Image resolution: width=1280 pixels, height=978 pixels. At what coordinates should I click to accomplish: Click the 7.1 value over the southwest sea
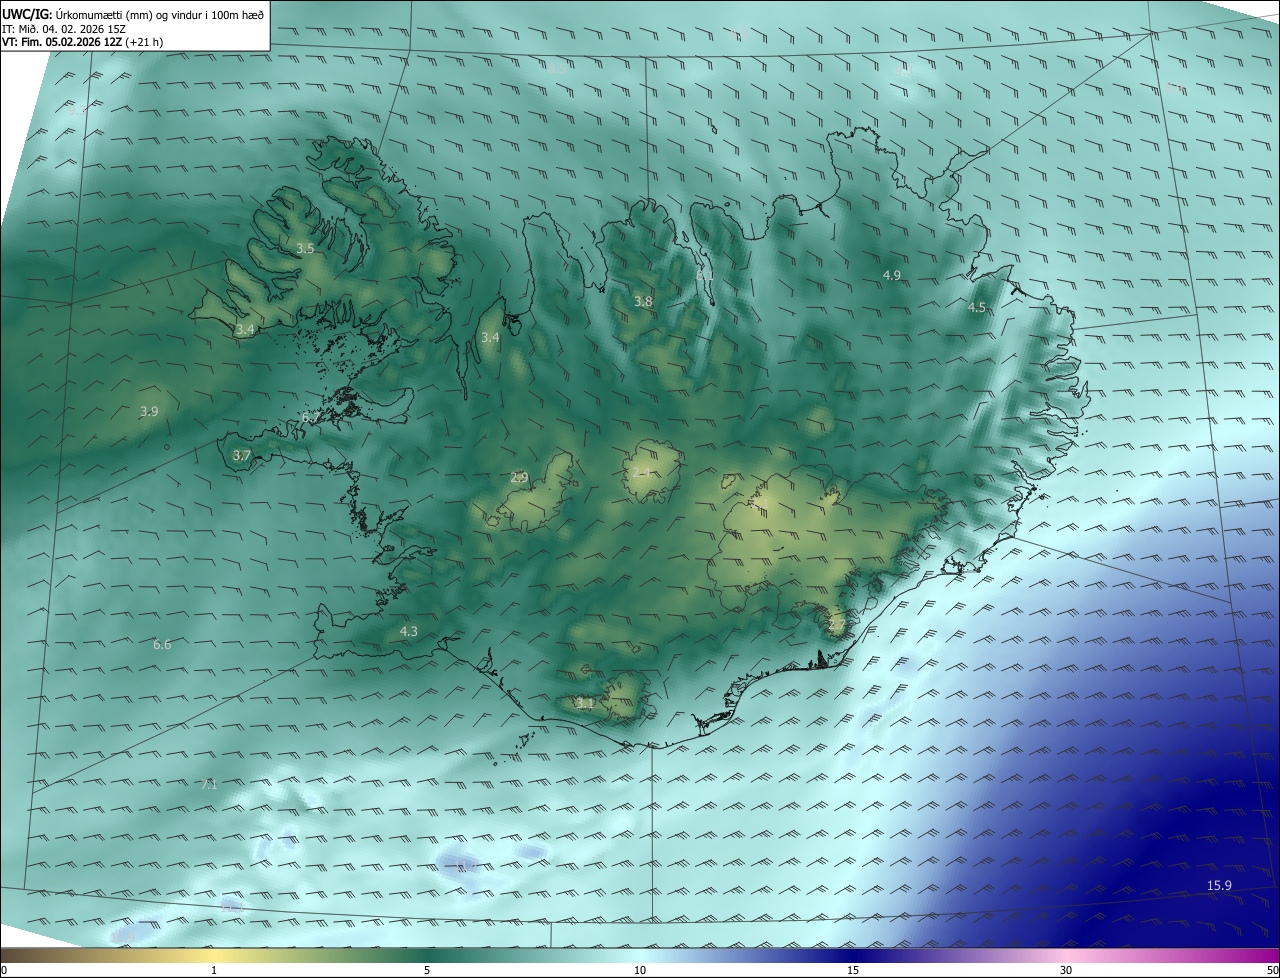point(209,784)
